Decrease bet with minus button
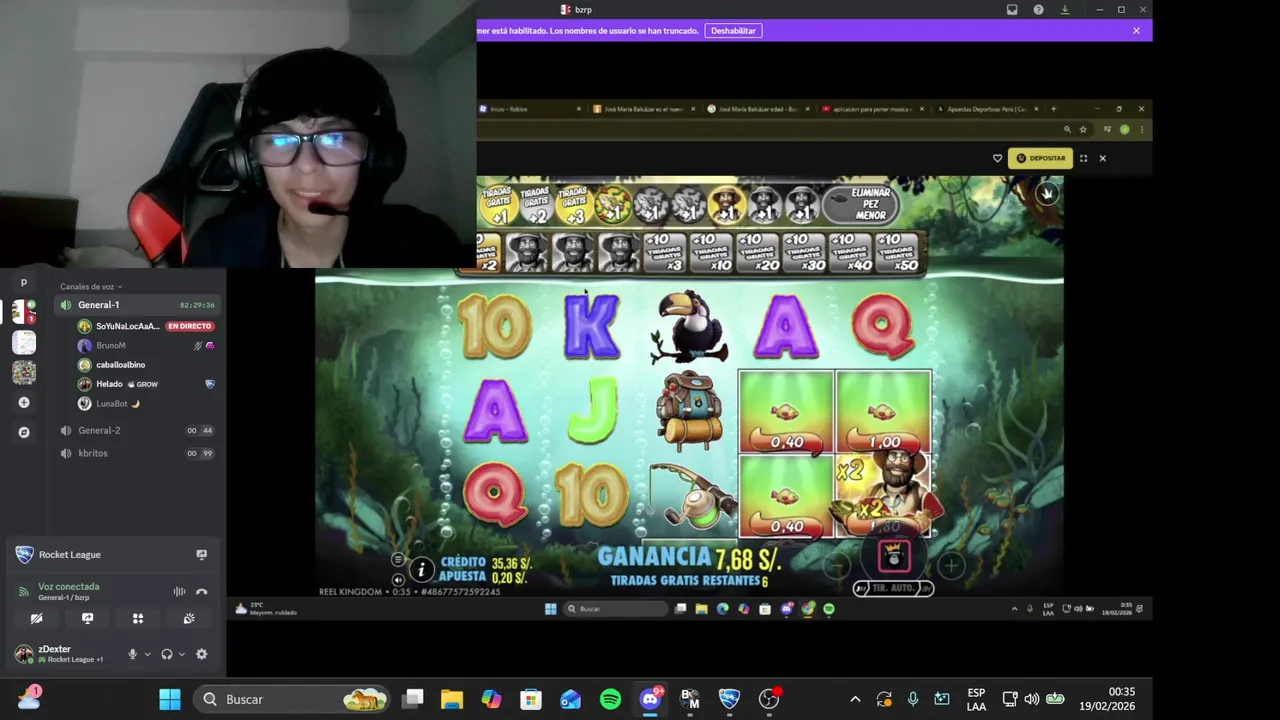This screenshot has height=720, width=1280. click(838, 566)
